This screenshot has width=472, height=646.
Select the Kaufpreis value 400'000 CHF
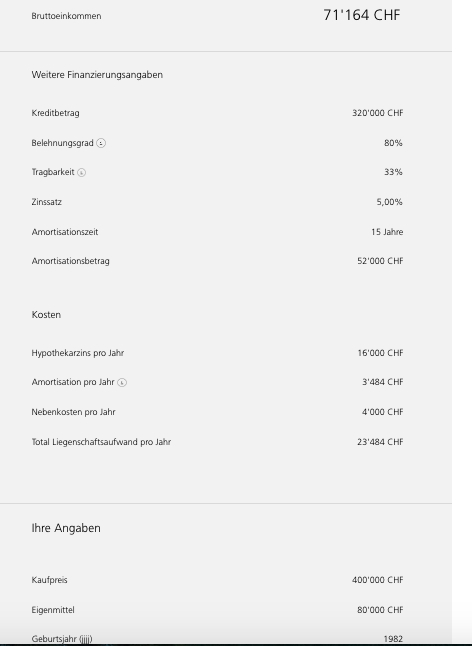tap(377, 580)
